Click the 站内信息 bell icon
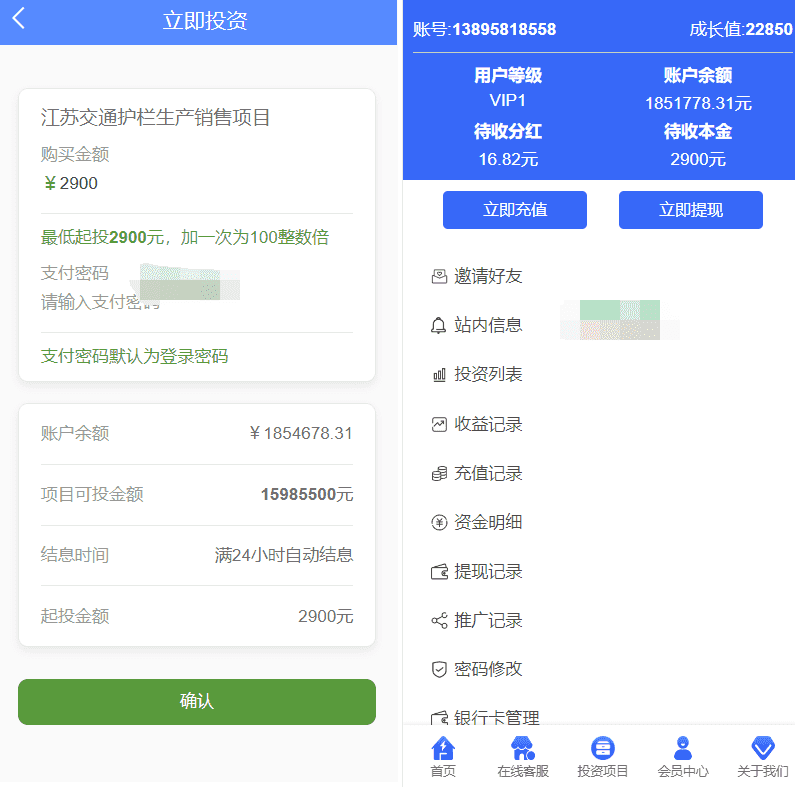795x787 pixels. click(x=439, y=326)
